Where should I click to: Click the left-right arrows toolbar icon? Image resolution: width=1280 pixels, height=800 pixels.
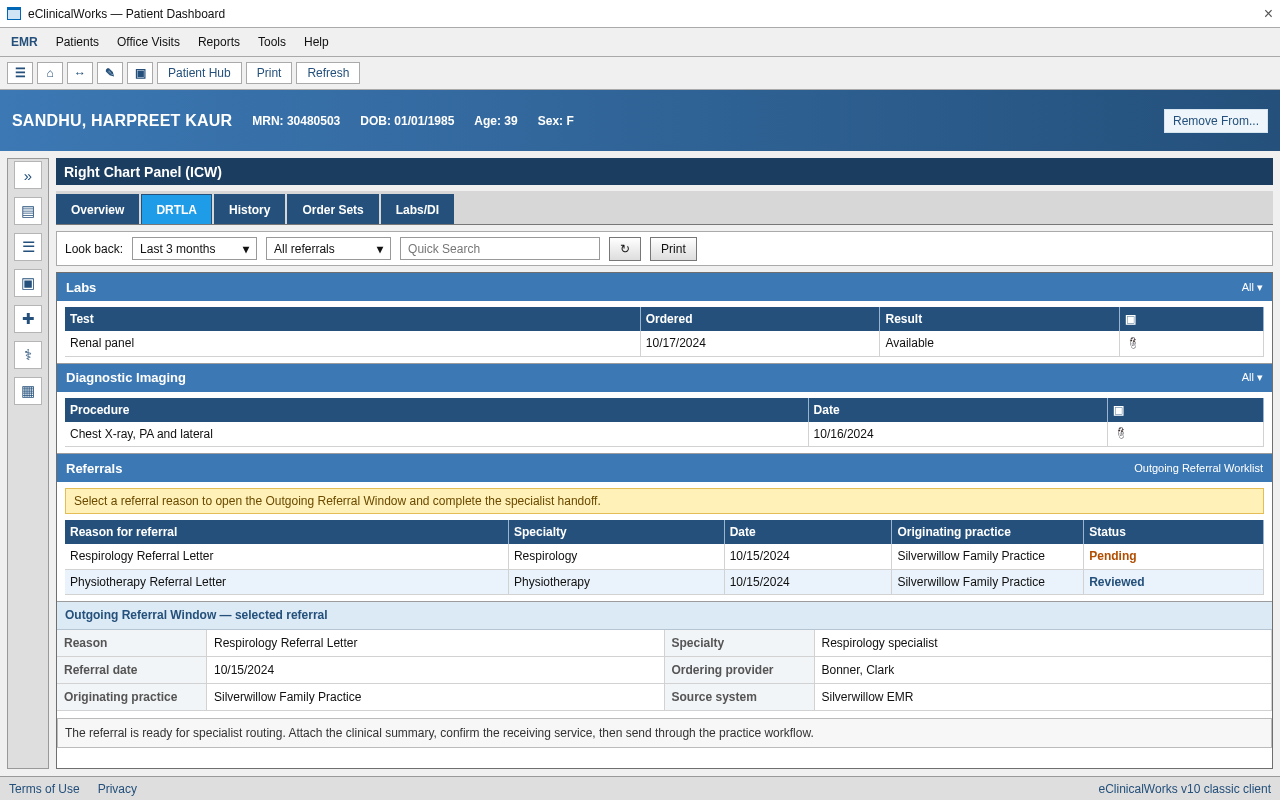[x=80, y=73]
